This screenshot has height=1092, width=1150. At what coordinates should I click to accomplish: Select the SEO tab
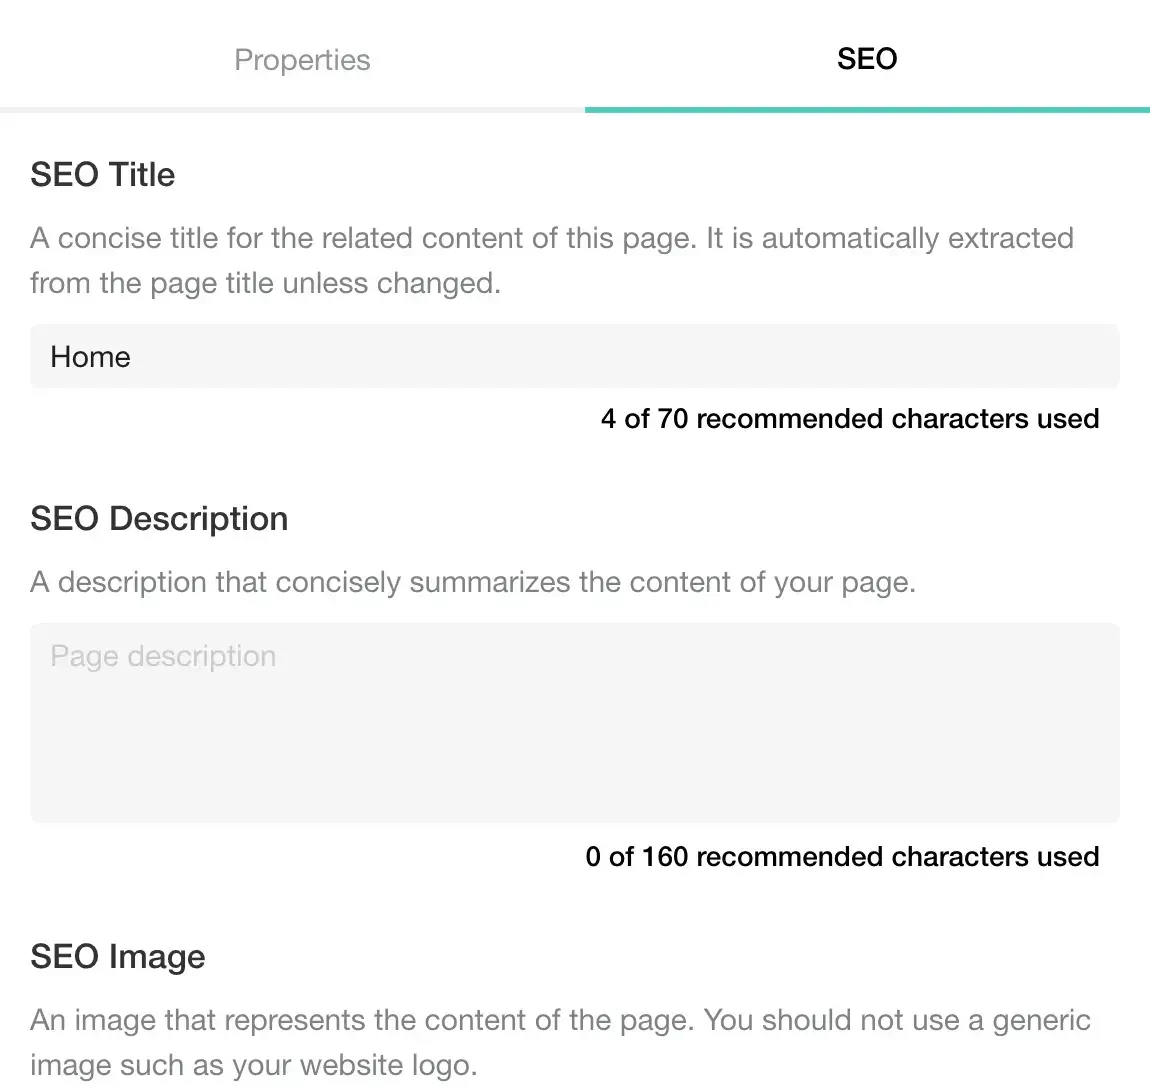867,59
